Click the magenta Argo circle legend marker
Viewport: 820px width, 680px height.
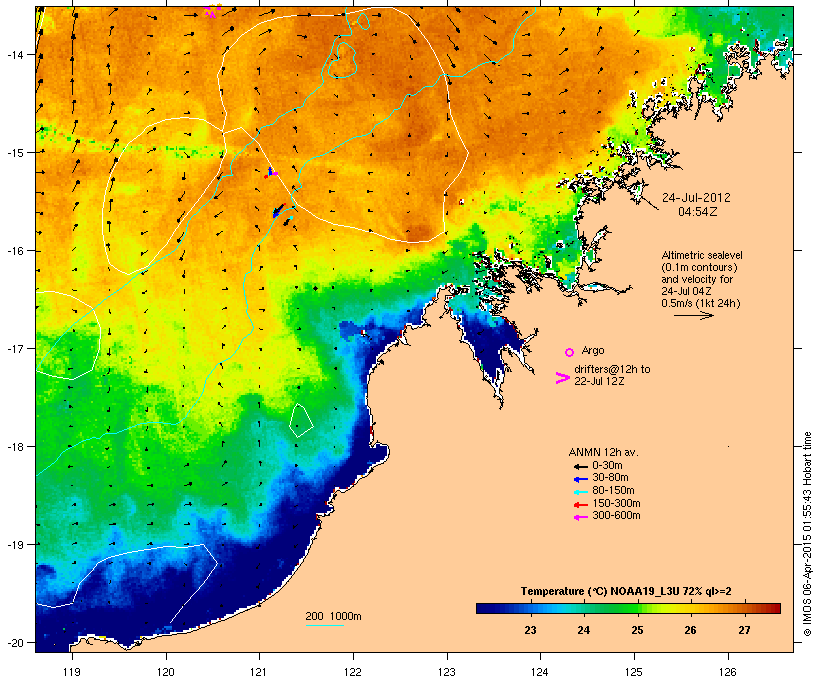(570, 352)
